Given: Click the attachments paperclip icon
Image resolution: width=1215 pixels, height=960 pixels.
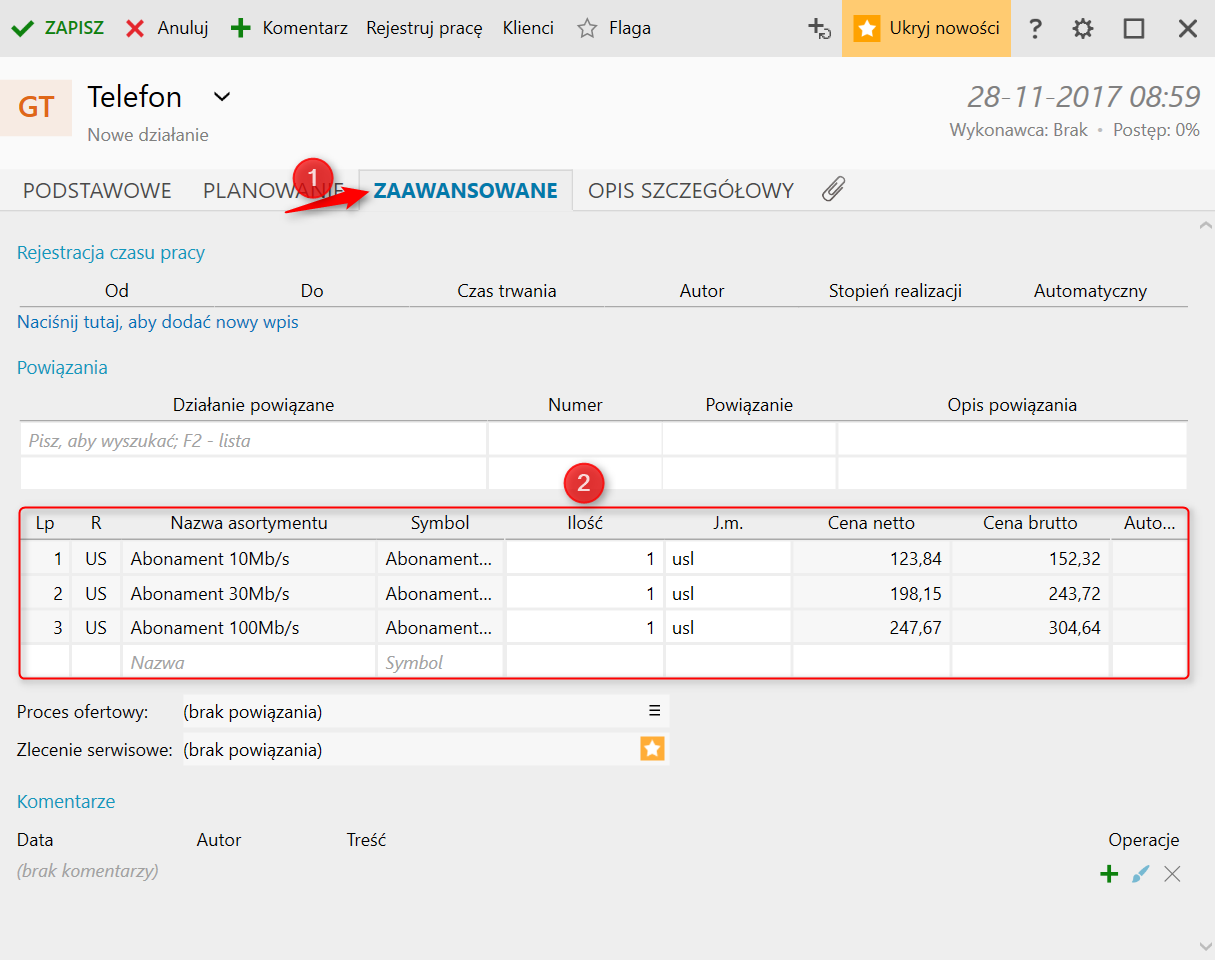Looking at the screenshot, I should (x=833, y=190).
